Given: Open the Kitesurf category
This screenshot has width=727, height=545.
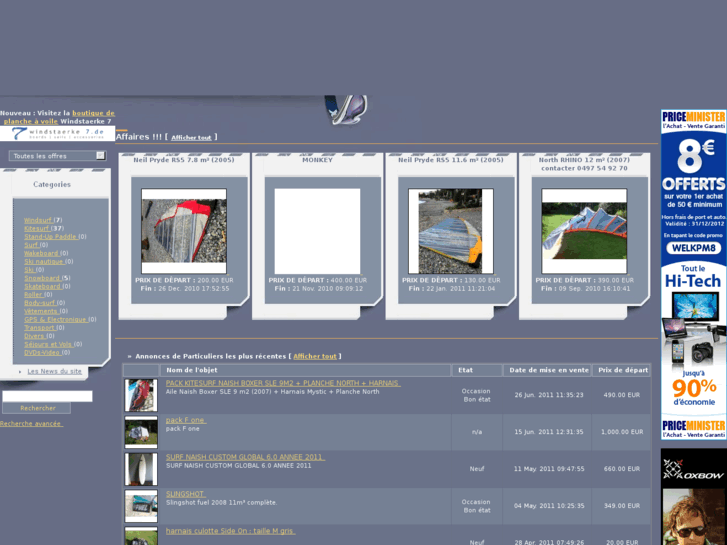Looking at the screenshot, I should coord(37,228).
